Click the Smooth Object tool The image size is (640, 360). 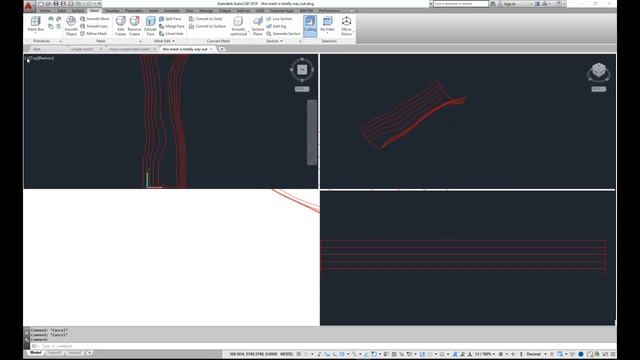click(71, 26)
